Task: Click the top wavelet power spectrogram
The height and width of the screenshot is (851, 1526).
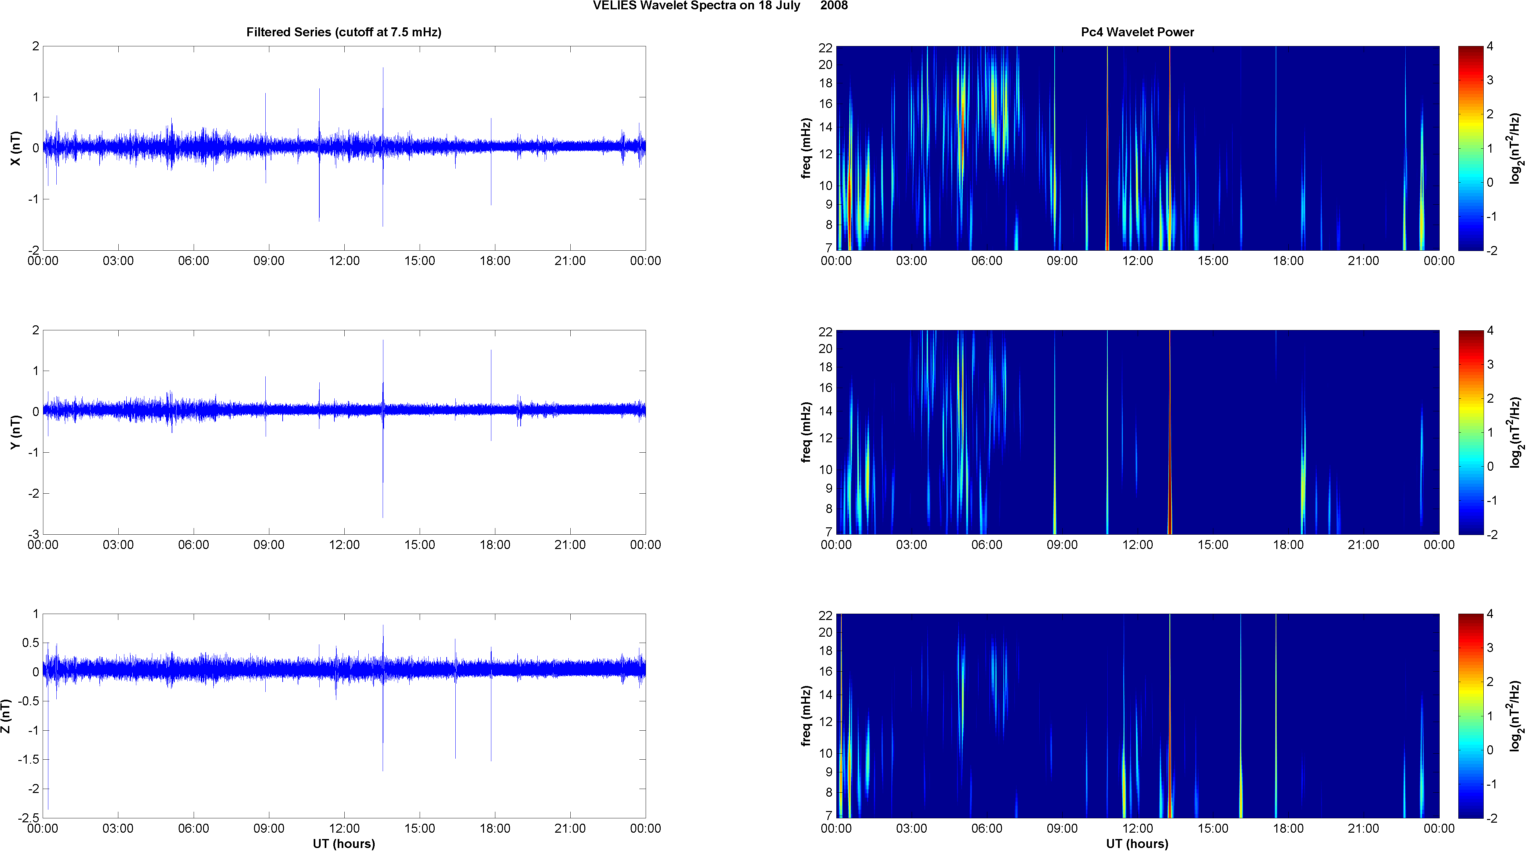Action: [x=1137, y=148]
